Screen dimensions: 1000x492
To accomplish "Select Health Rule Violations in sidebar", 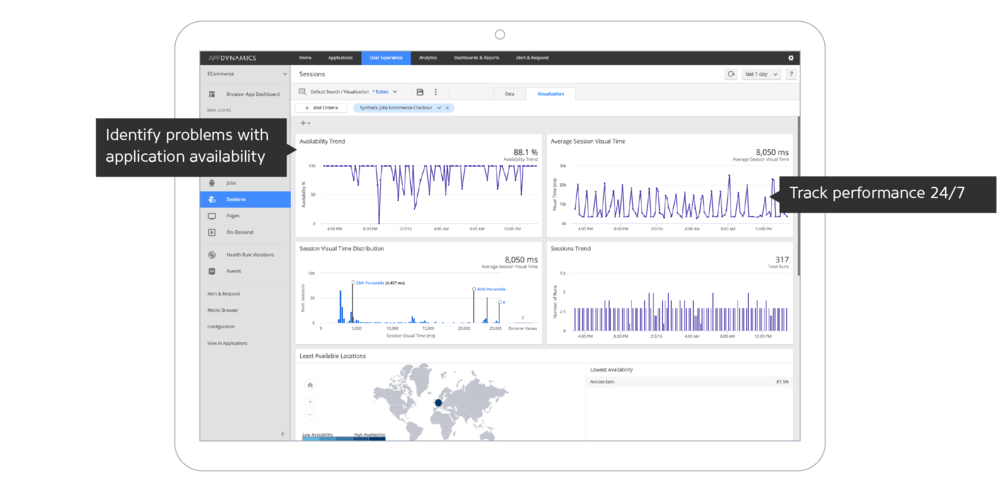I will click(x=249, y=255).
